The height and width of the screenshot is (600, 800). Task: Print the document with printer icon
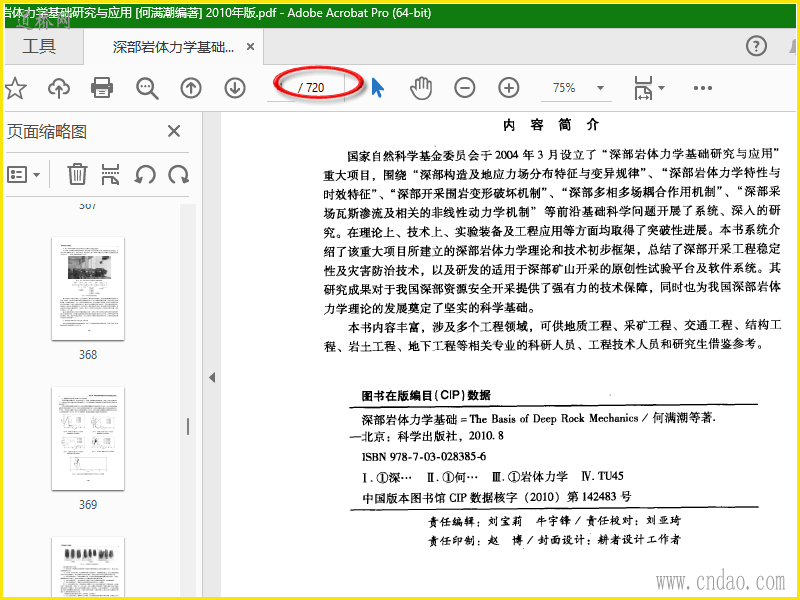(102, 88)
